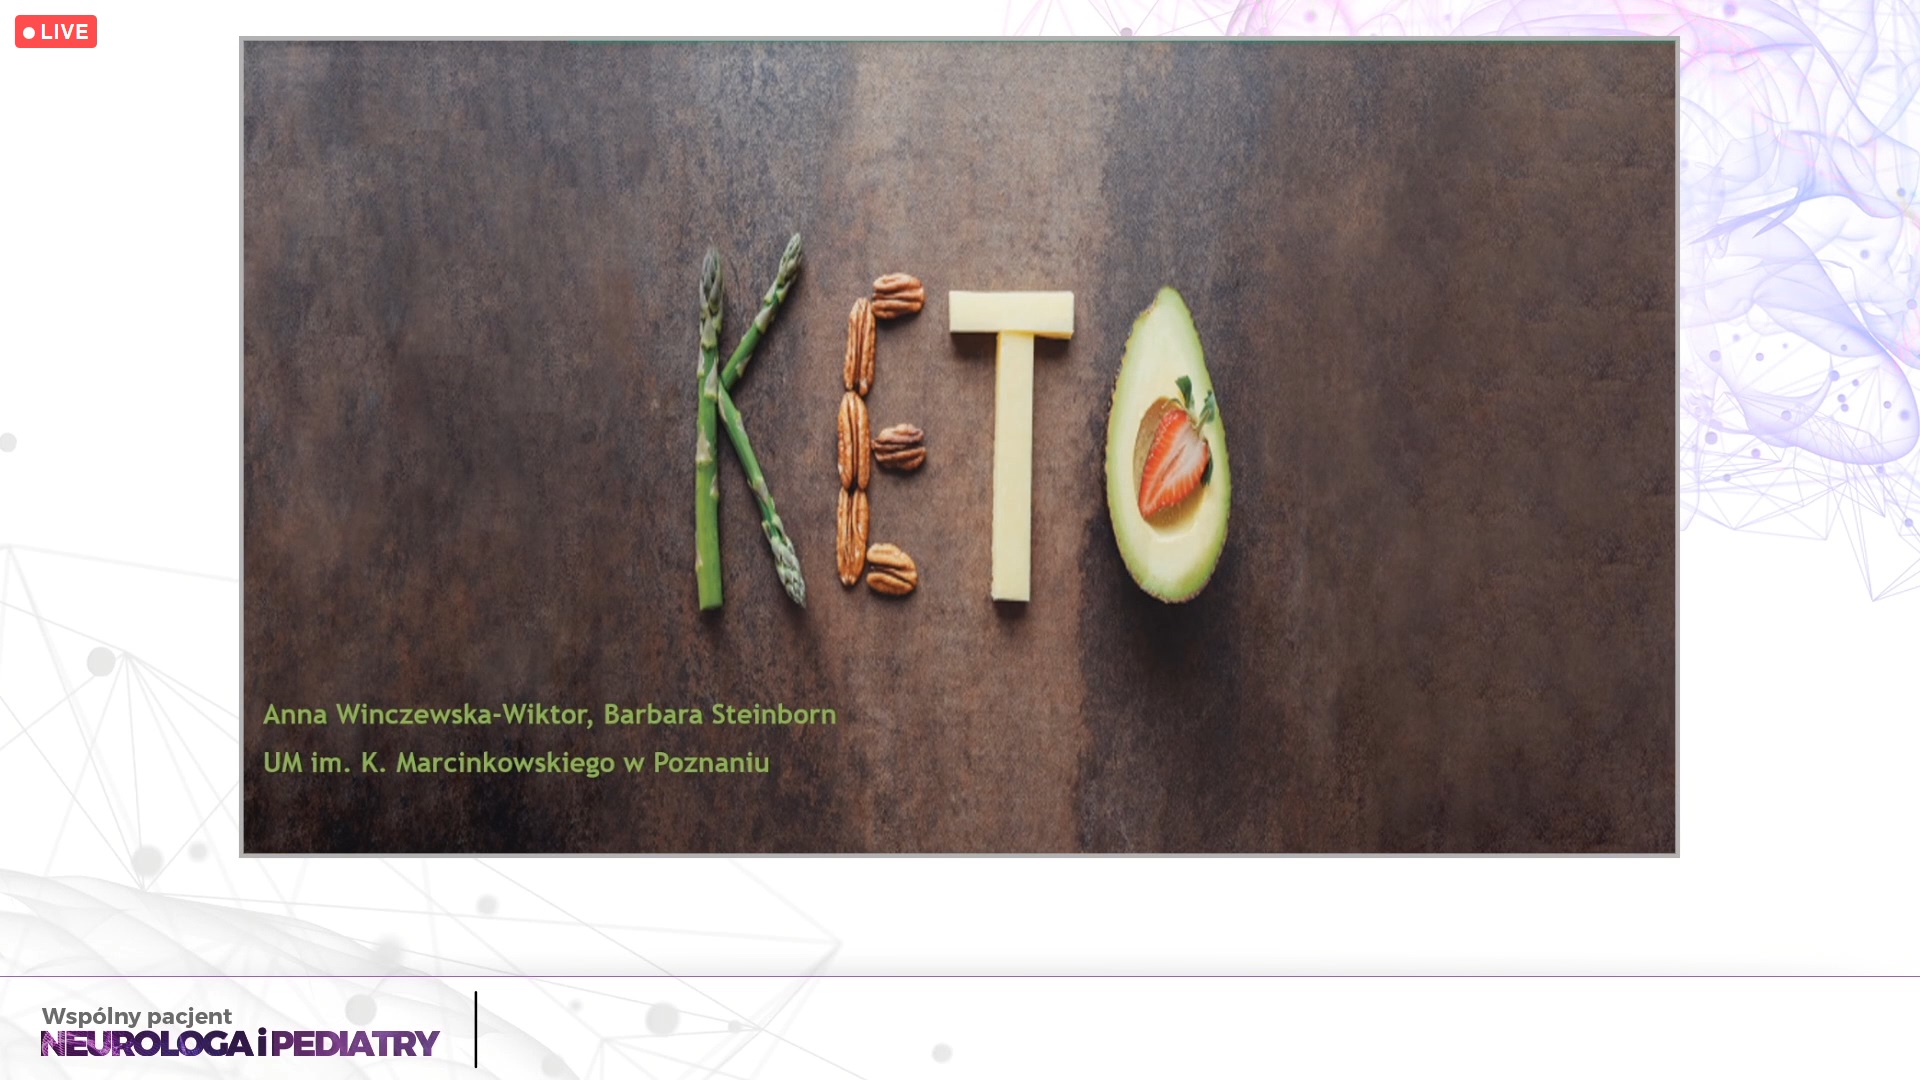Click the cheese letter T
This screenshot has height=1080, width=1920.
pos(1011,445)
